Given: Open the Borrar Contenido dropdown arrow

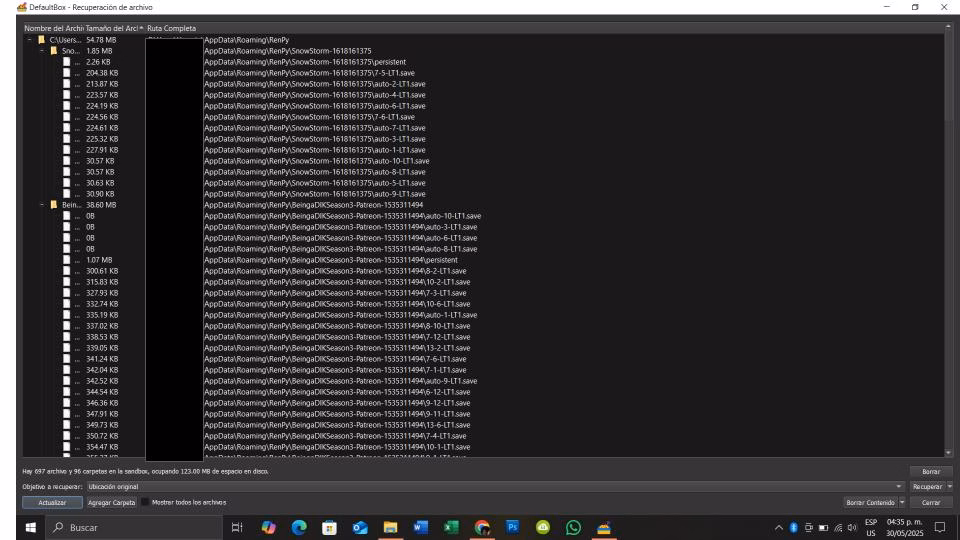Looking at the screenshot, I should (902, 503).
